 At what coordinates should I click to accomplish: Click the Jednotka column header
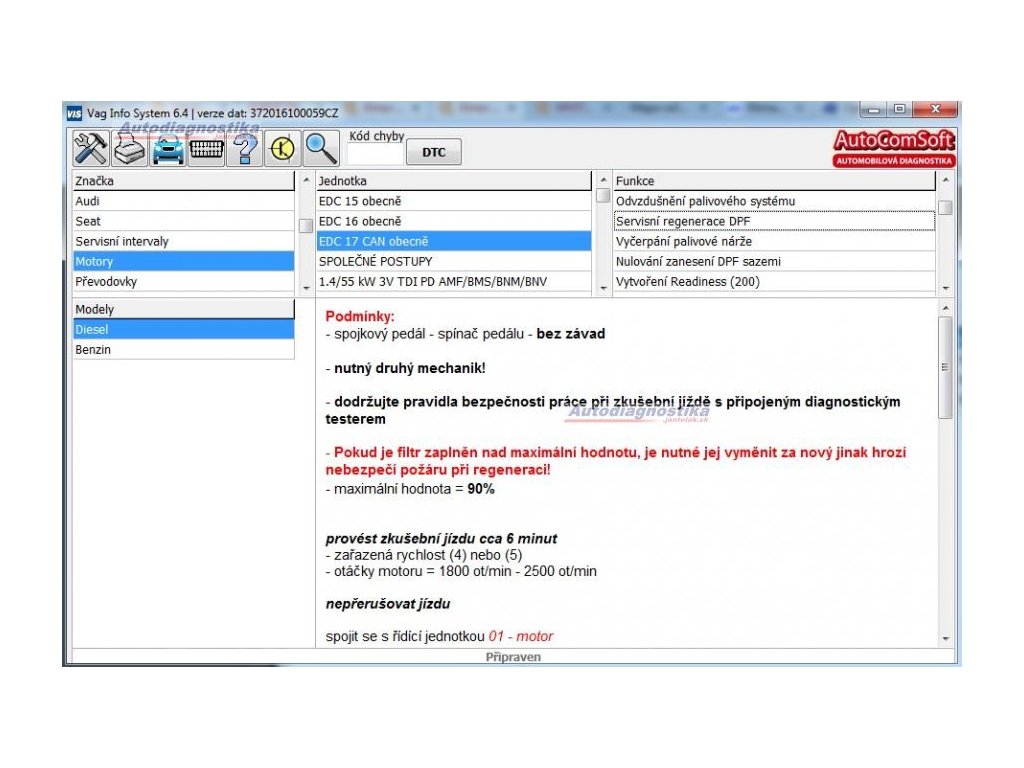pos(454,181)
